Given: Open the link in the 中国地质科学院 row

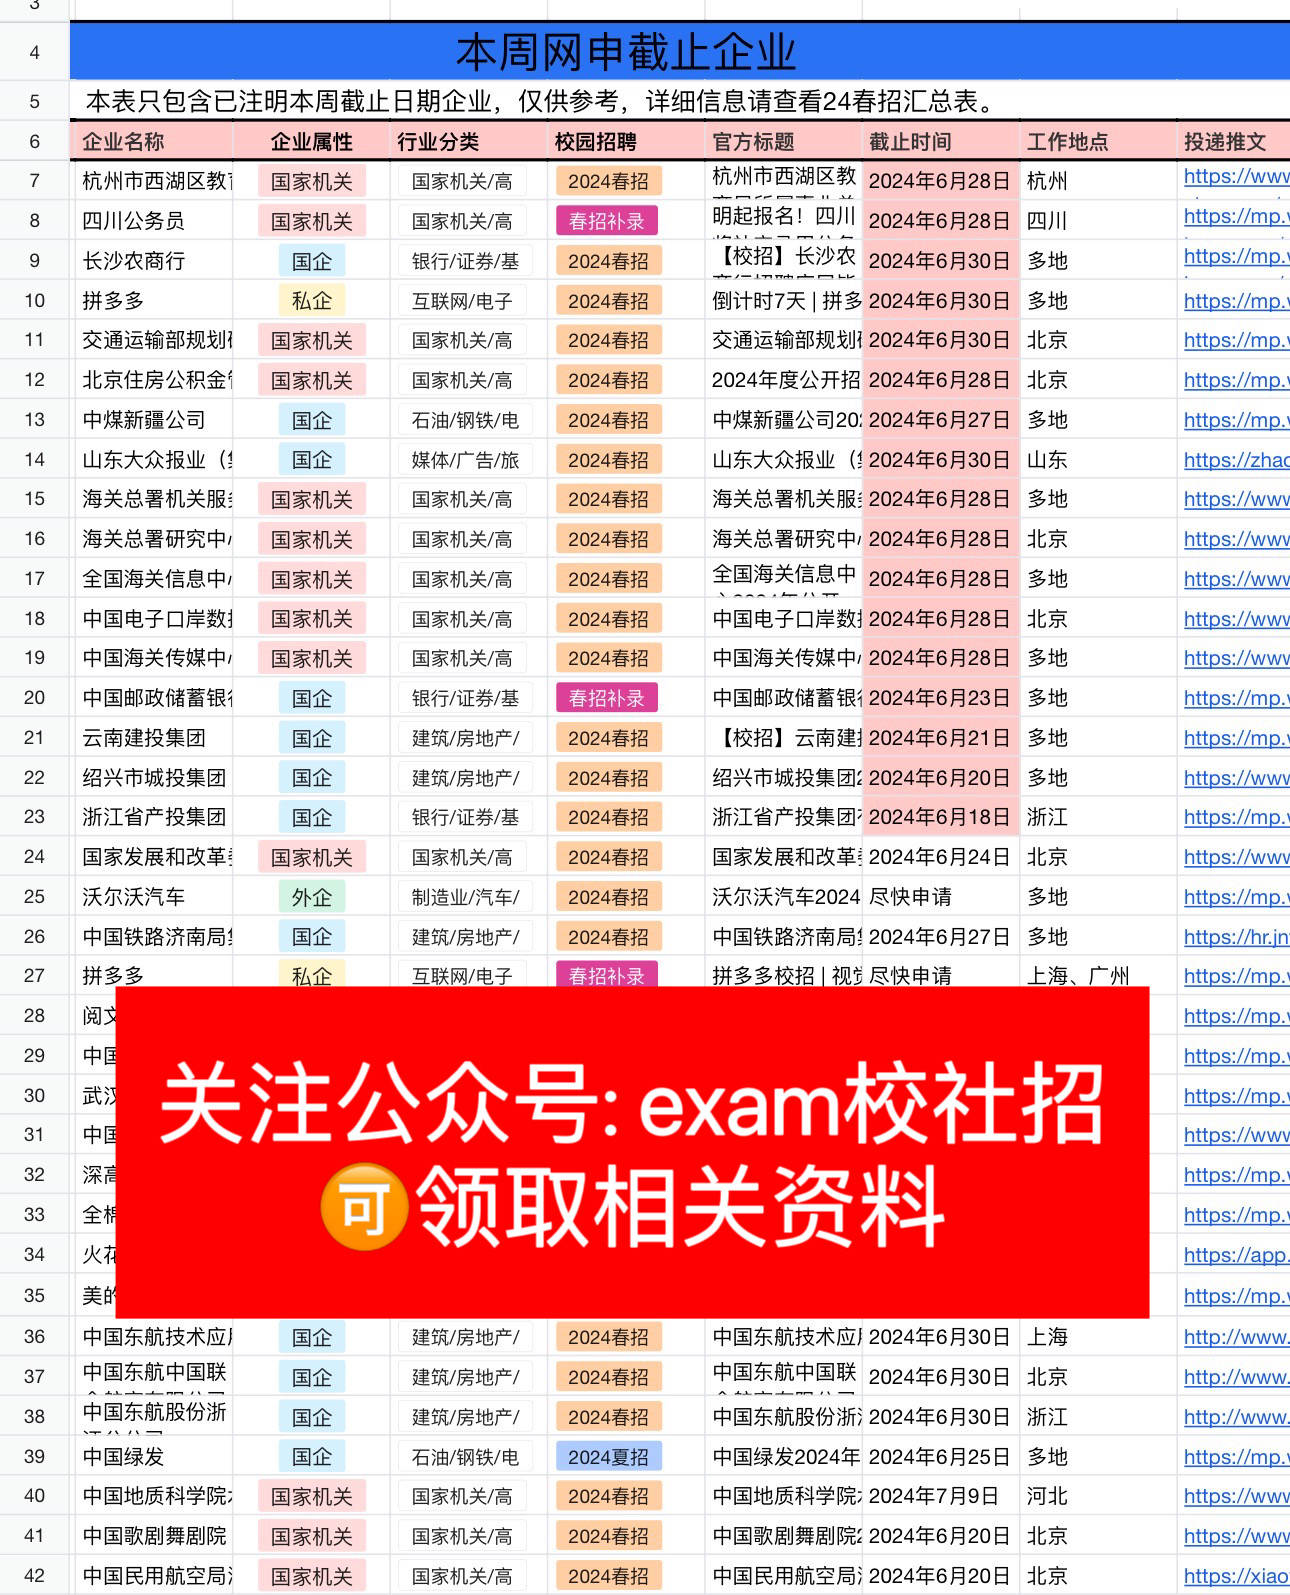Looking at the screenshot, I should coord(1236,1496).
